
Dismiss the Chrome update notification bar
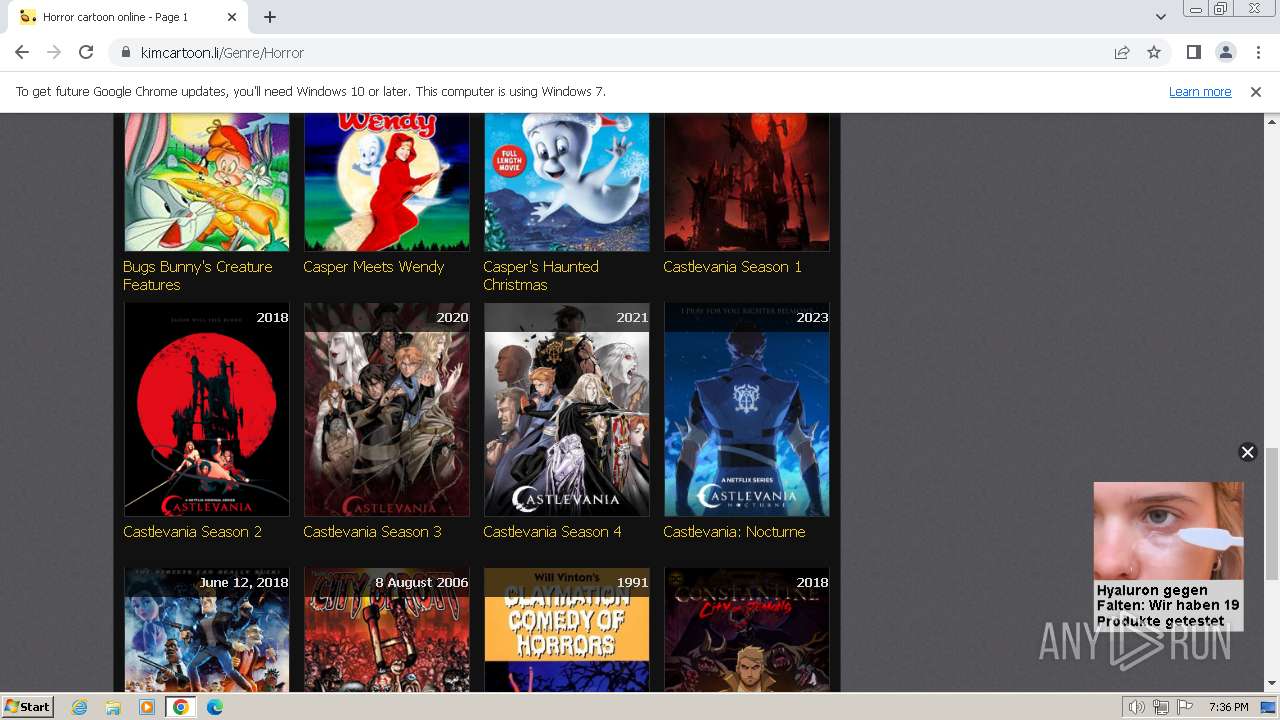tap(1256, 91)
